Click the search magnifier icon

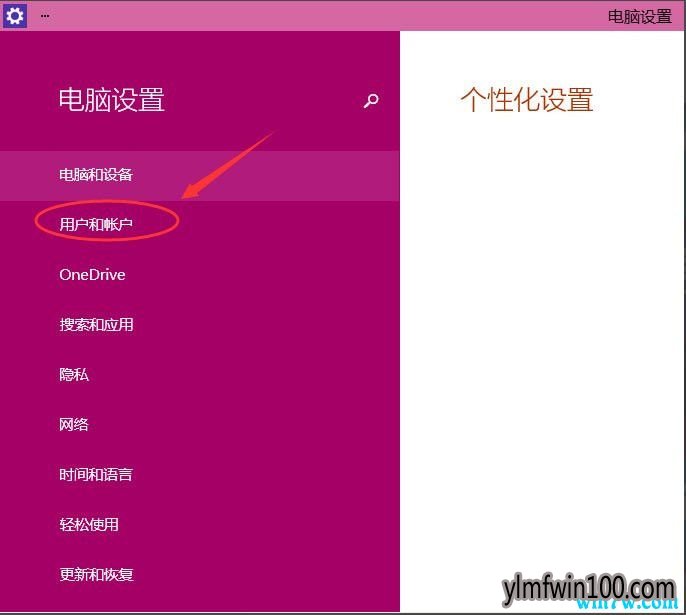coord(371,101)
